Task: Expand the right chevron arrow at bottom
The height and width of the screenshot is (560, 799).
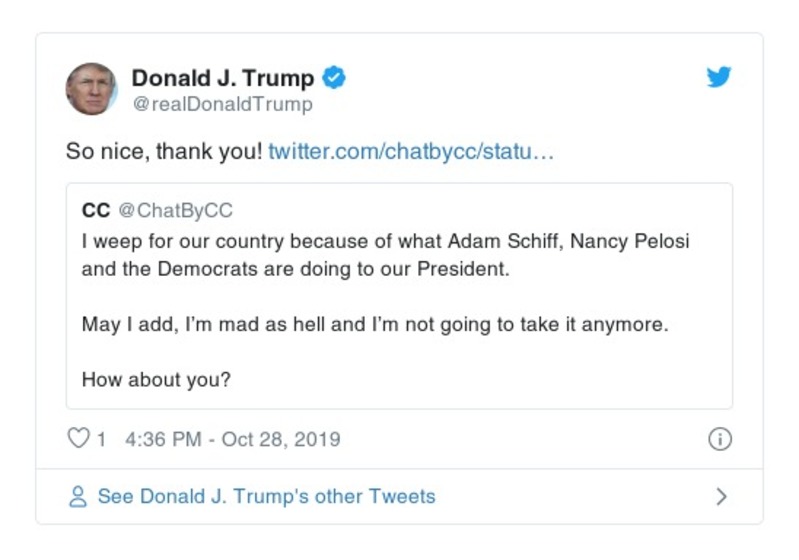Action: click(721, 496)
